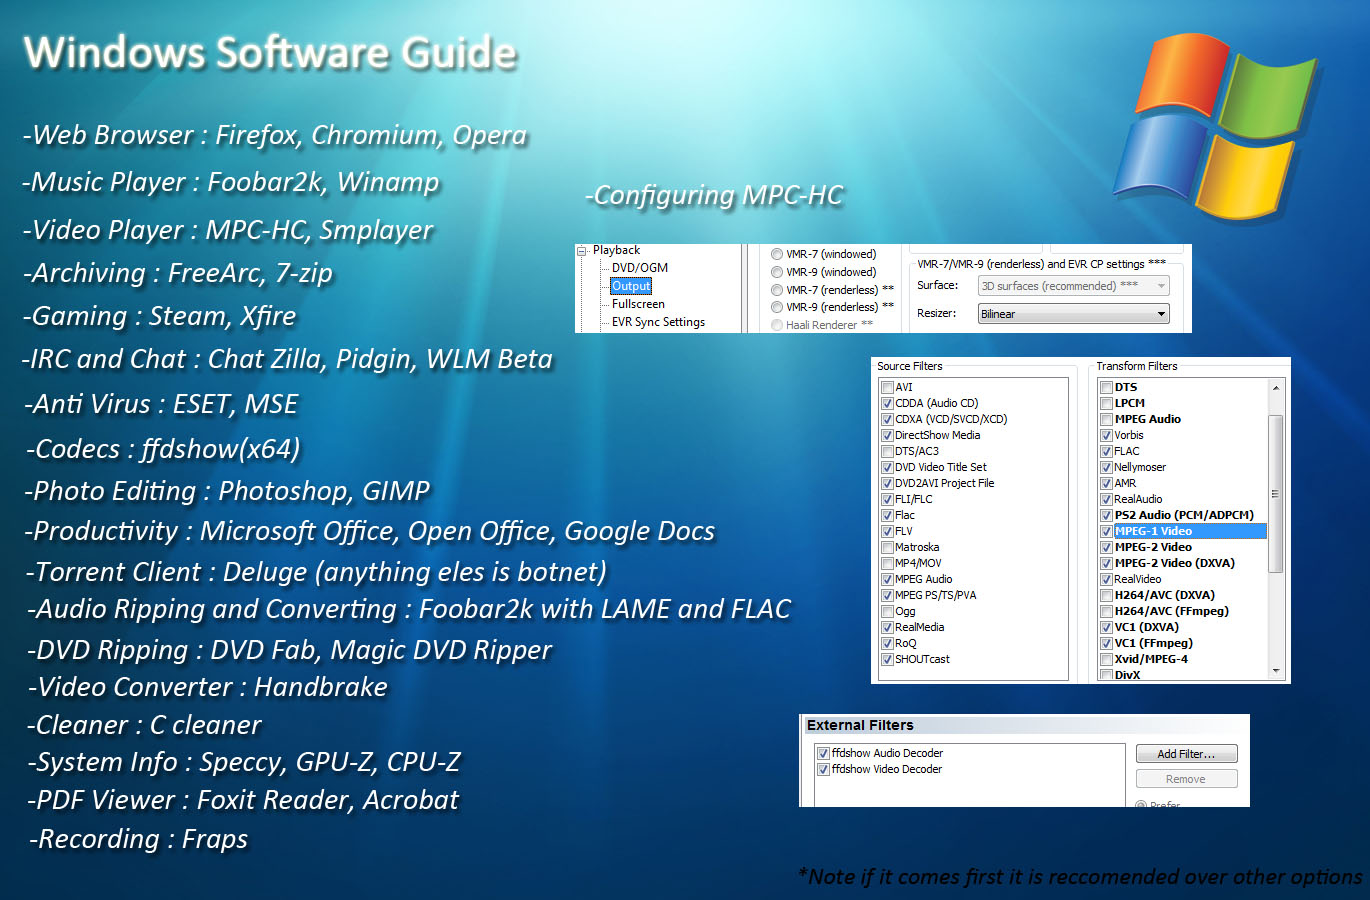Click the 'Windows Software Guide' title text
The height and width of the screenshot is (900, 1370).
pyautogui.click(x=270, y=53)
